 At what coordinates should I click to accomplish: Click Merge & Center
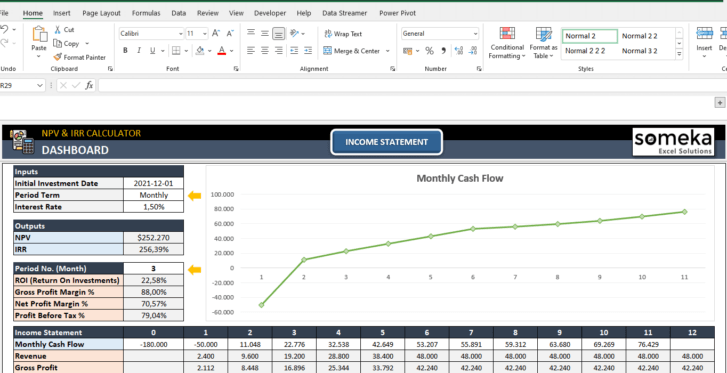pos(351,51)
